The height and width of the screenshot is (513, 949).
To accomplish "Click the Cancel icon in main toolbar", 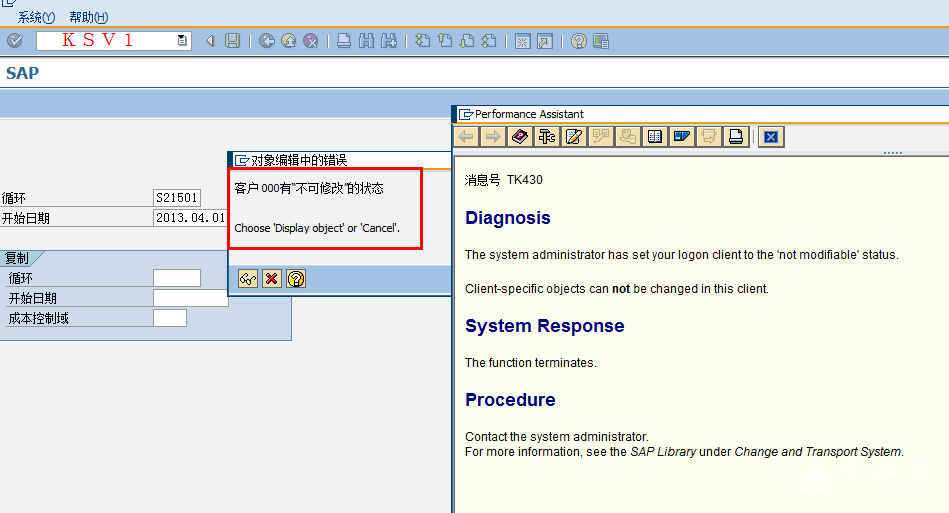I will click(x=310, y=41).
